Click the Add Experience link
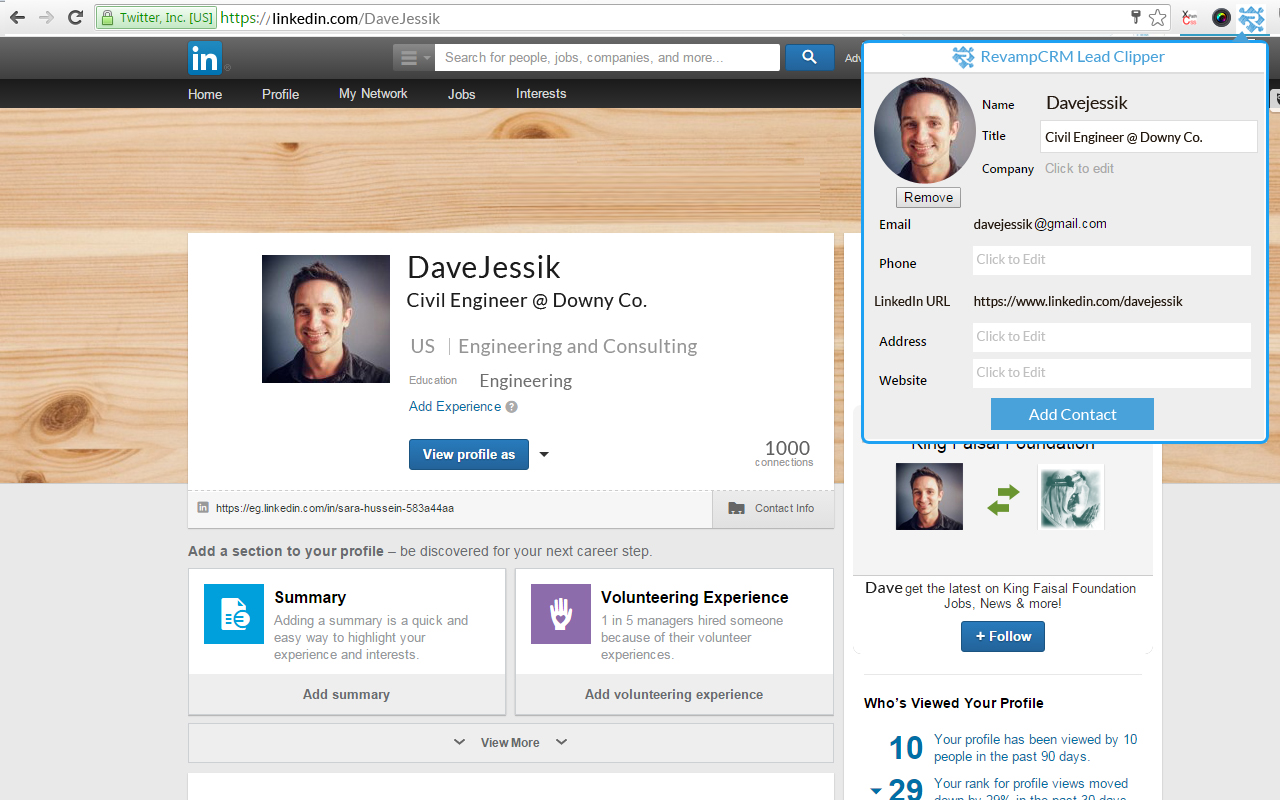This screenshot has width=1280, height=800. (x=455, y=406)
